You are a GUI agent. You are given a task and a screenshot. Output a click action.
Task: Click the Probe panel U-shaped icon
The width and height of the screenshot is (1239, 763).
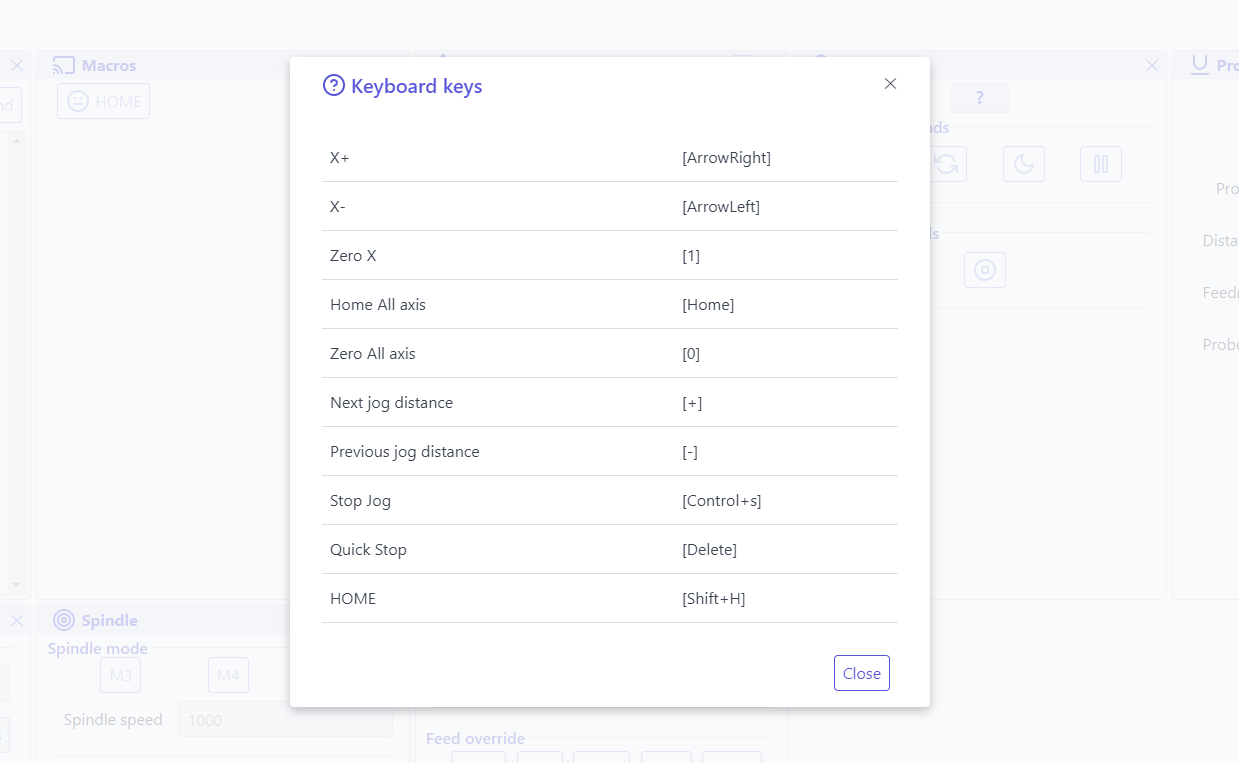click(1200, 66)
